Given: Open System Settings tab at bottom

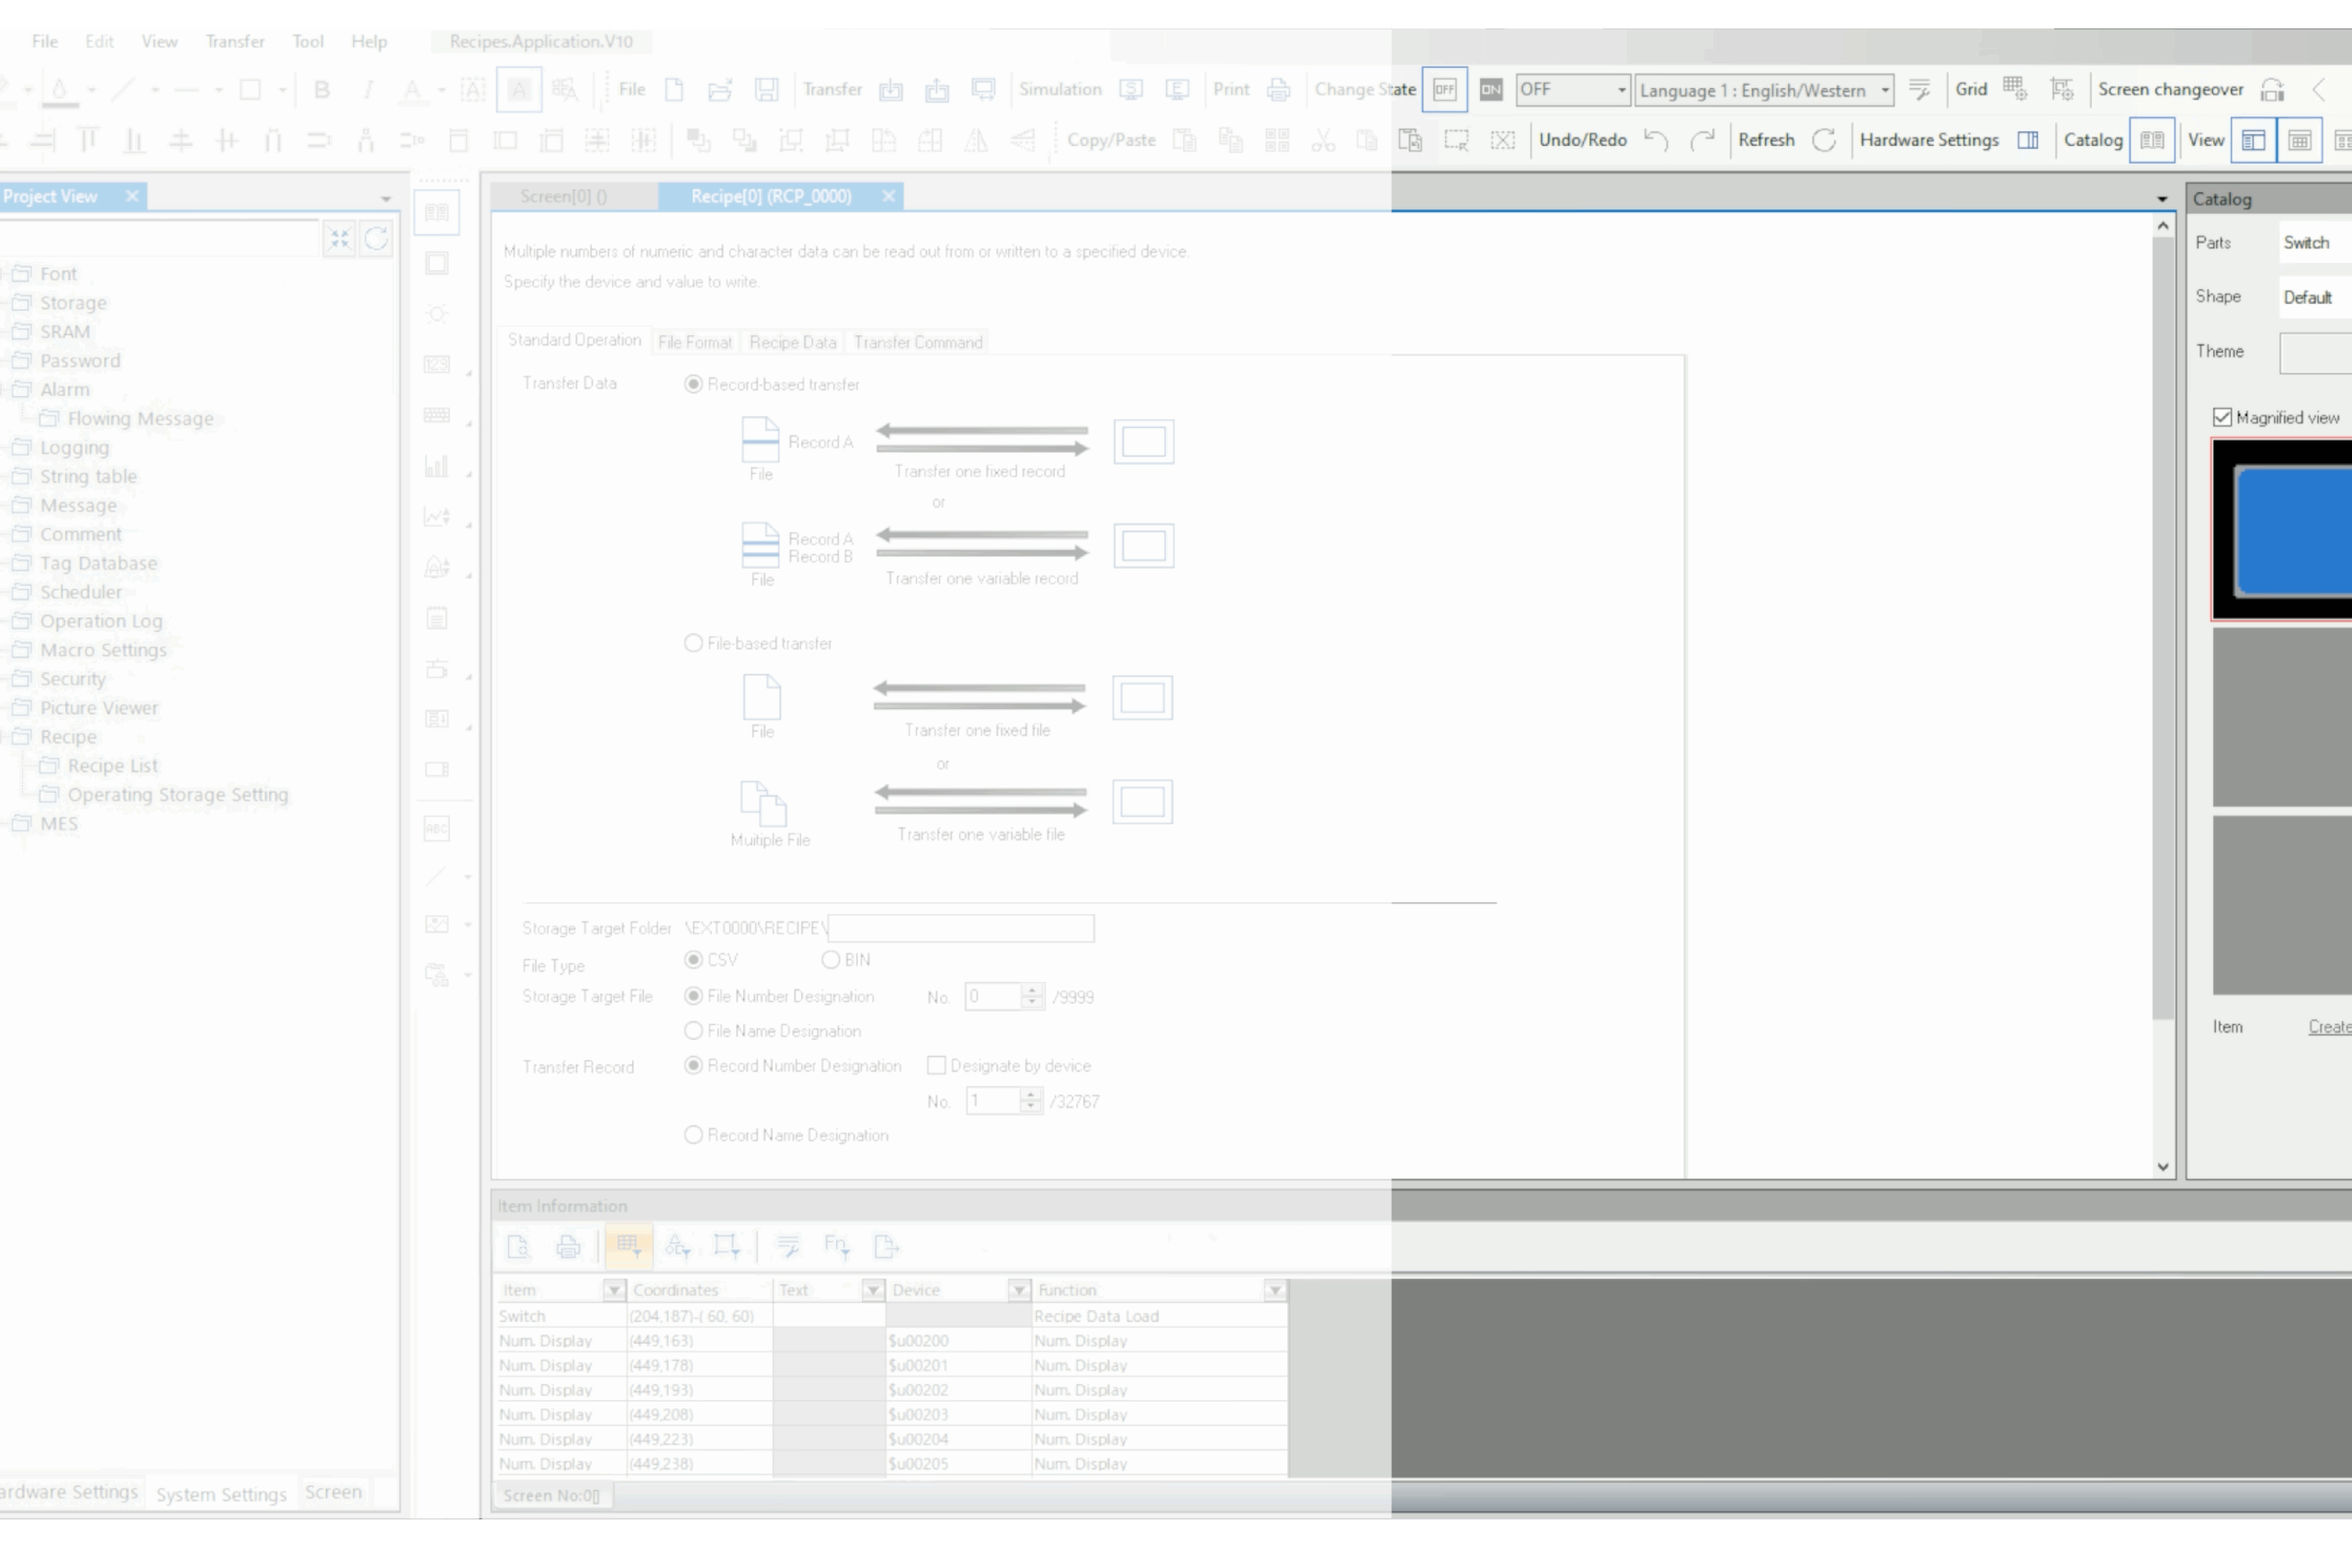Looking at the screenshot, I should [x=221, y=1494].
